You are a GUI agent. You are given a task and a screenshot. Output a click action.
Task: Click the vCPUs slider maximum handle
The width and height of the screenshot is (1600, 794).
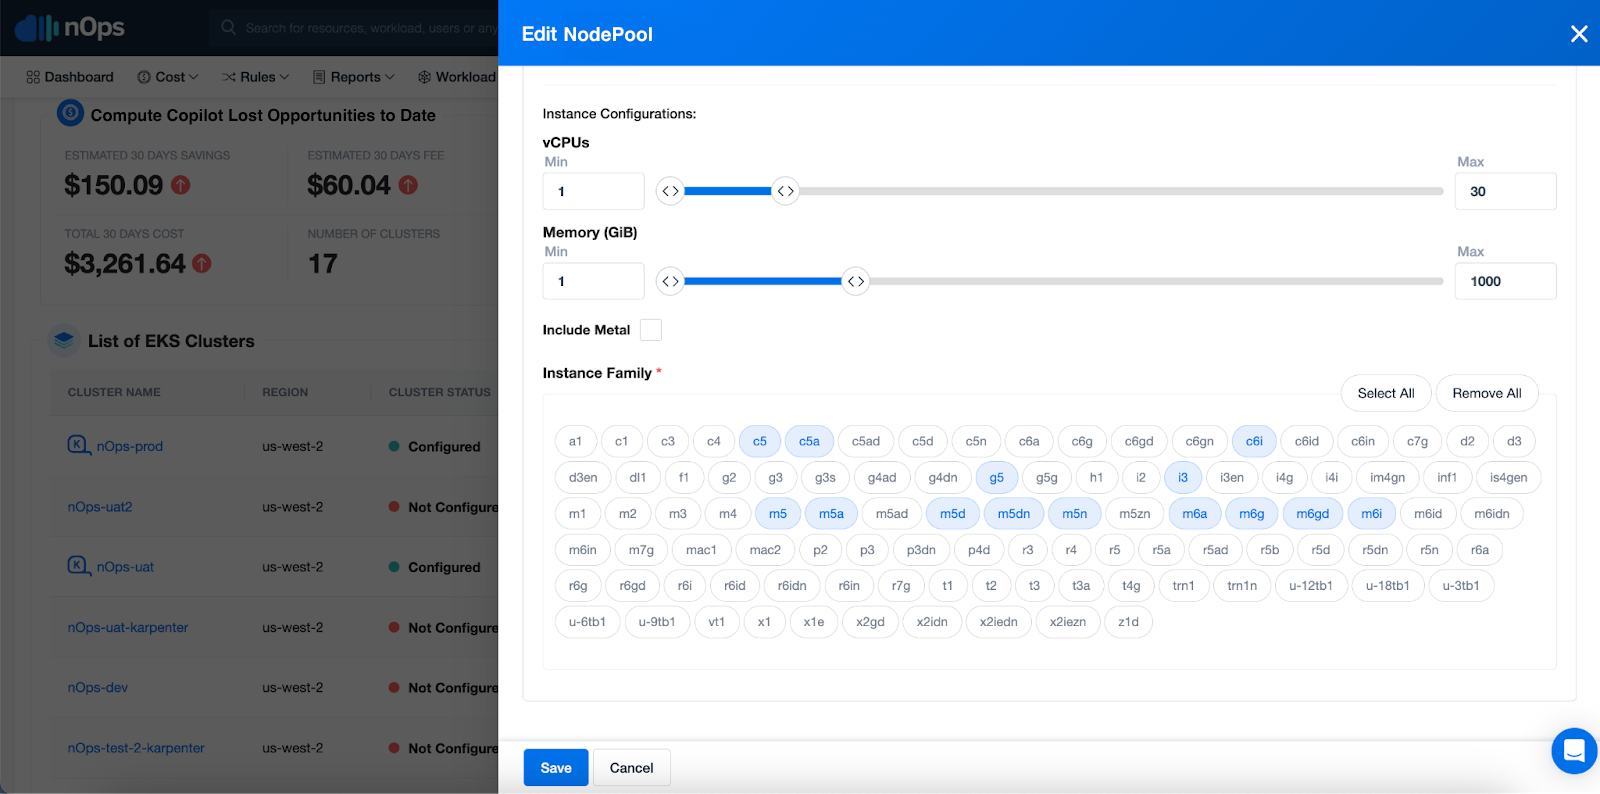786,191
